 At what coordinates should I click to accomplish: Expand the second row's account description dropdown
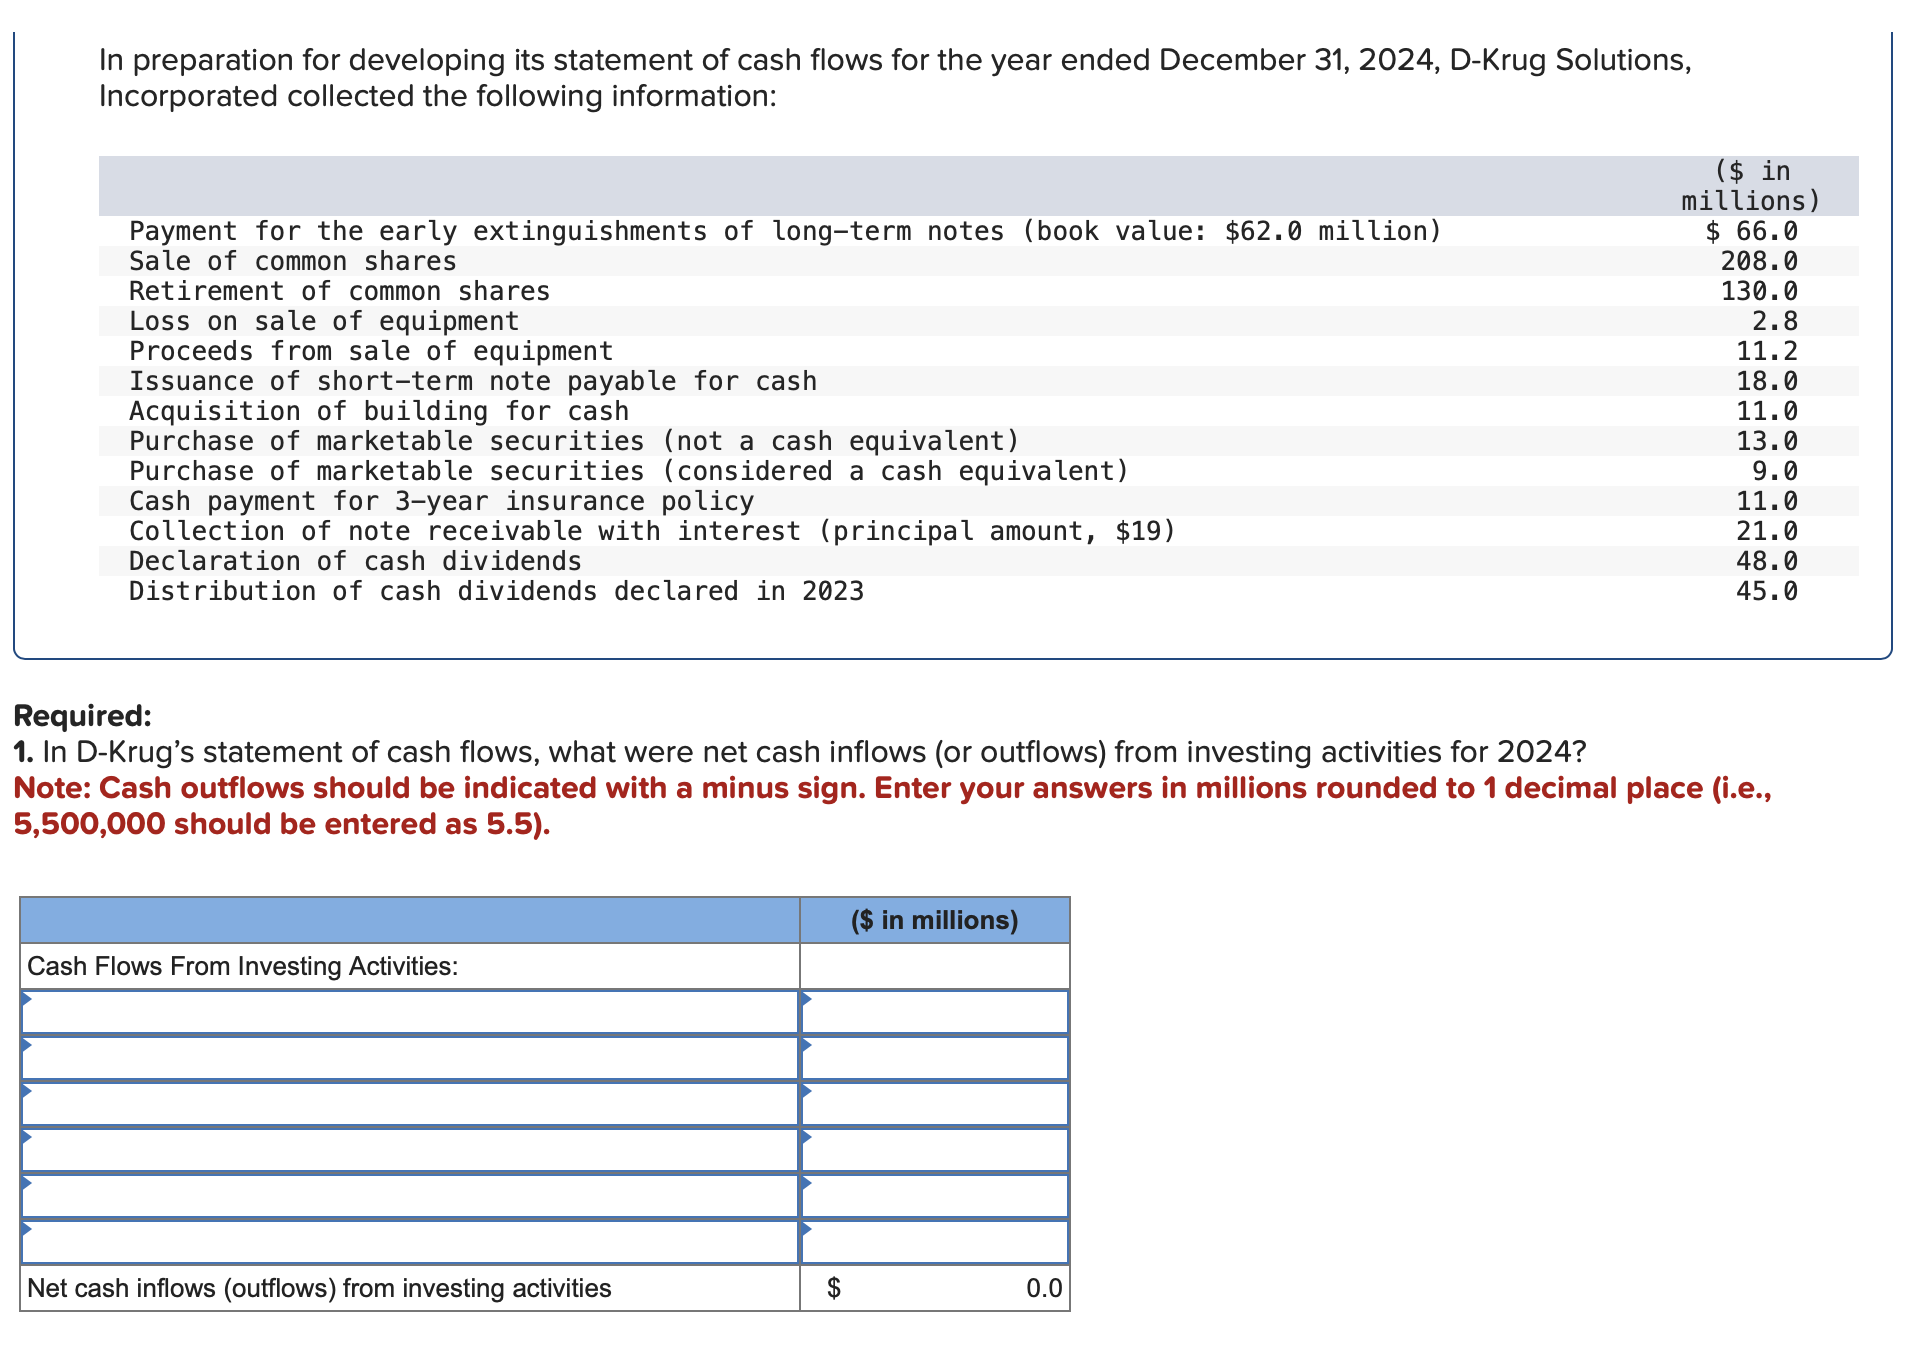[408, 1057]
